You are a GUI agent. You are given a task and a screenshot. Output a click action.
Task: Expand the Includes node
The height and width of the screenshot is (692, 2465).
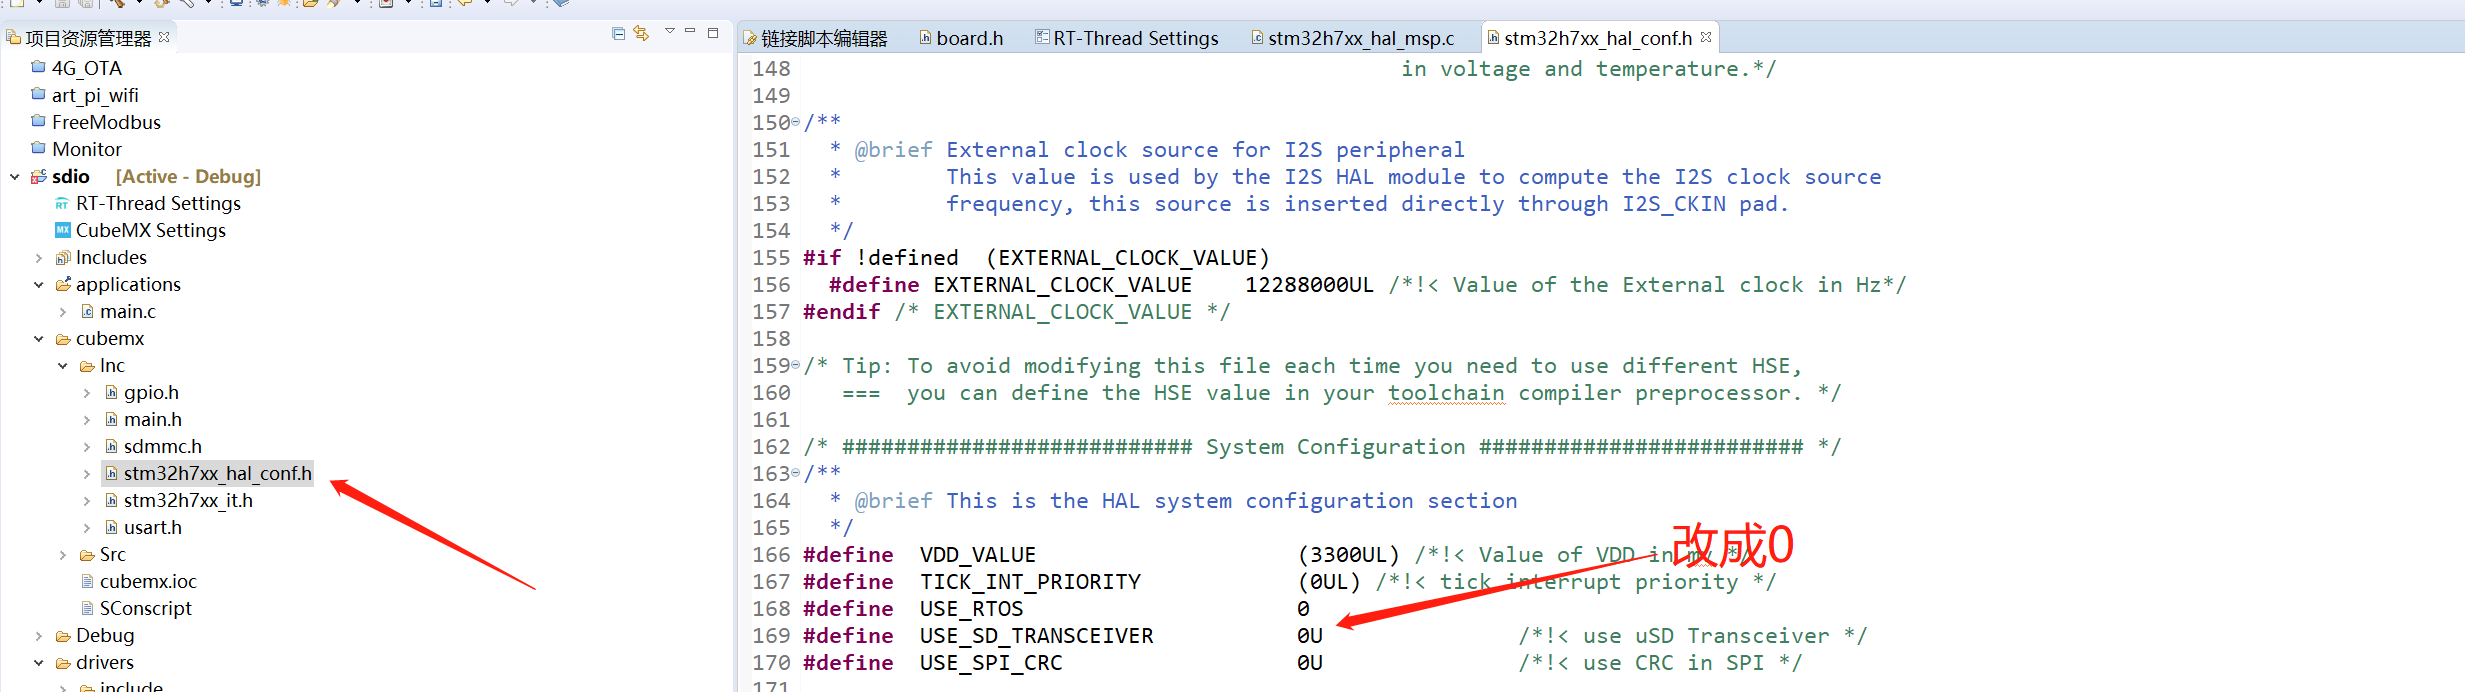[x=39, y=258]
